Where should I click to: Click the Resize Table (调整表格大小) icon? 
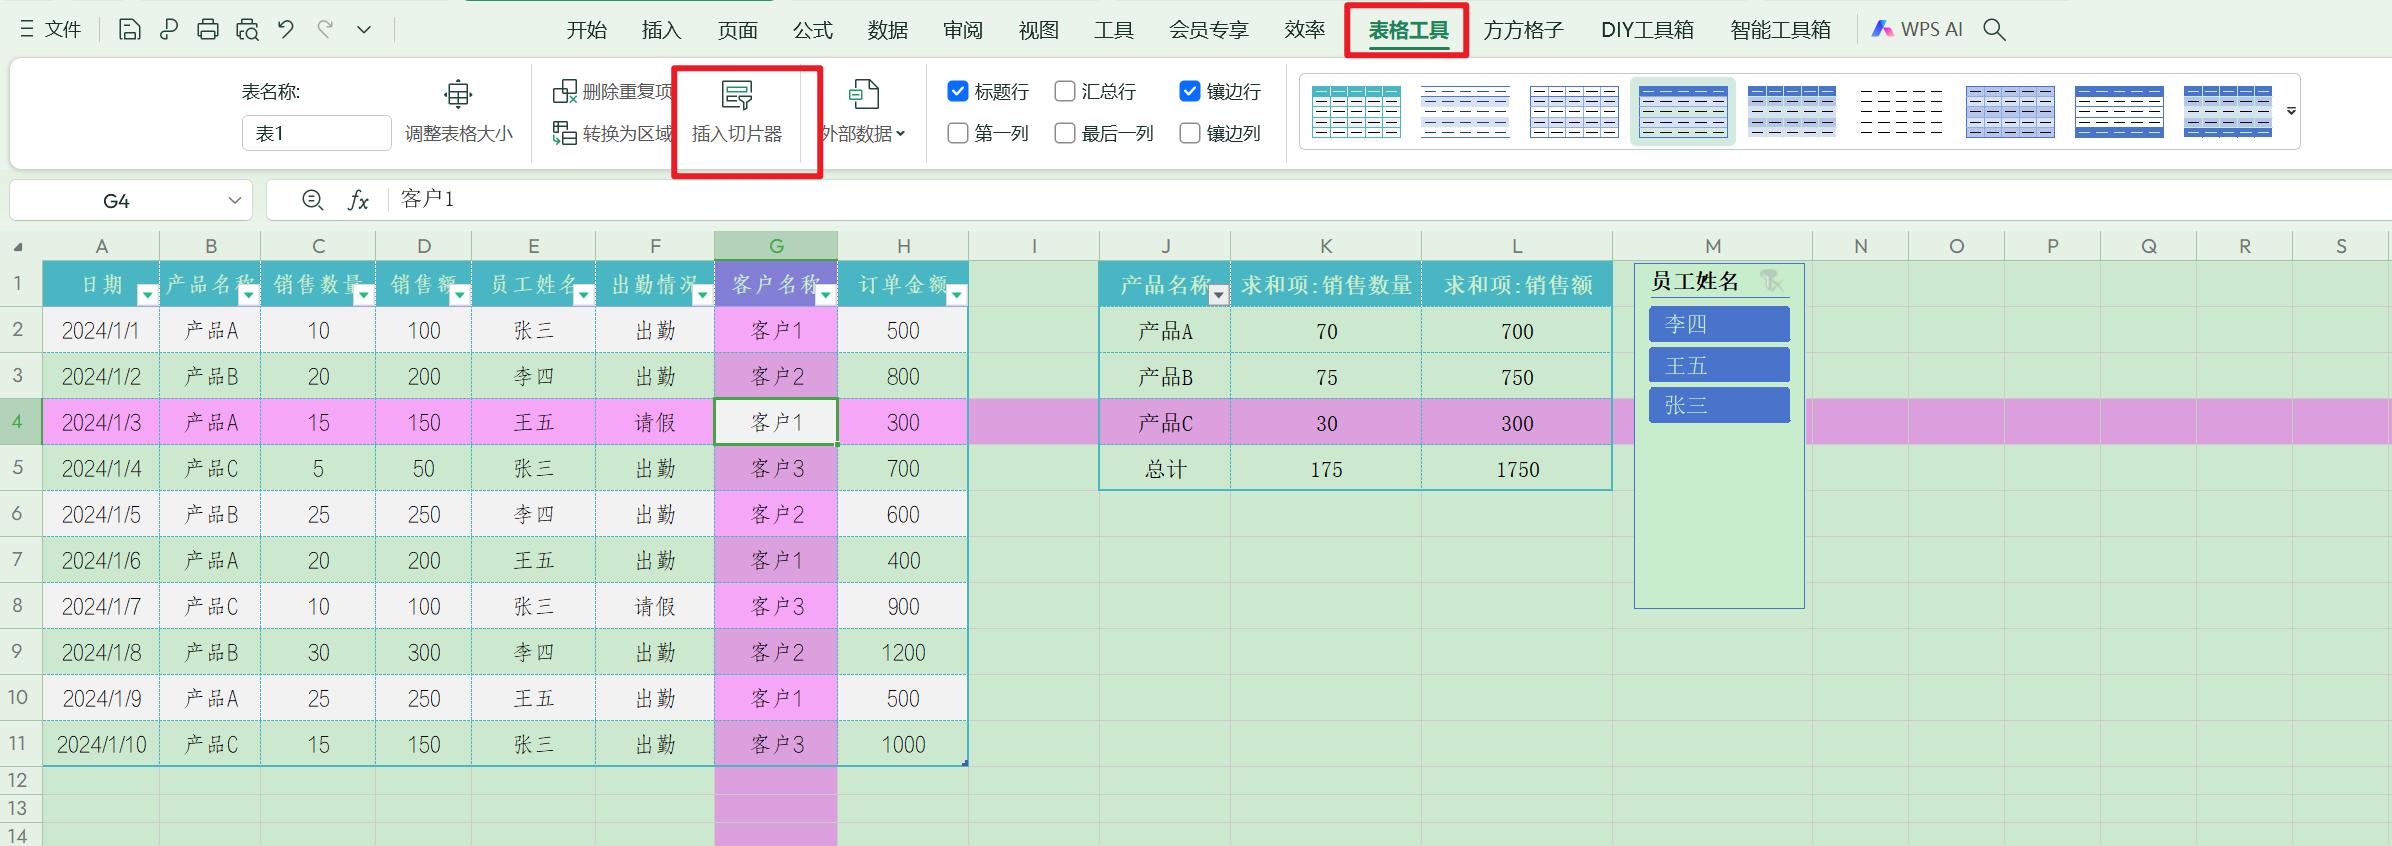(458, 95)
